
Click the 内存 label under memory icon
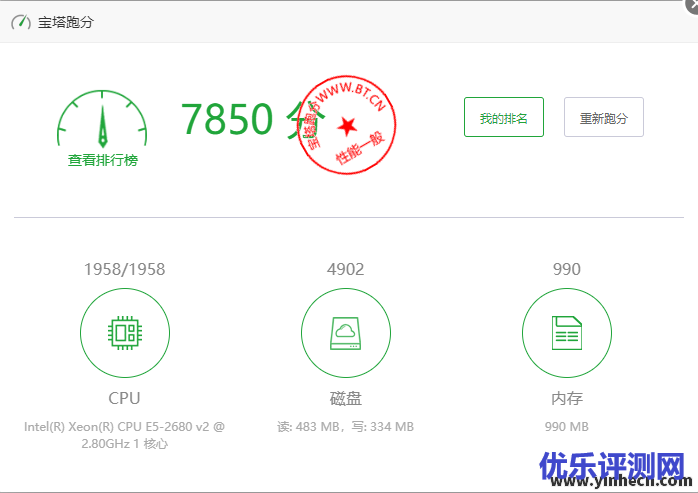click(566, 398)
